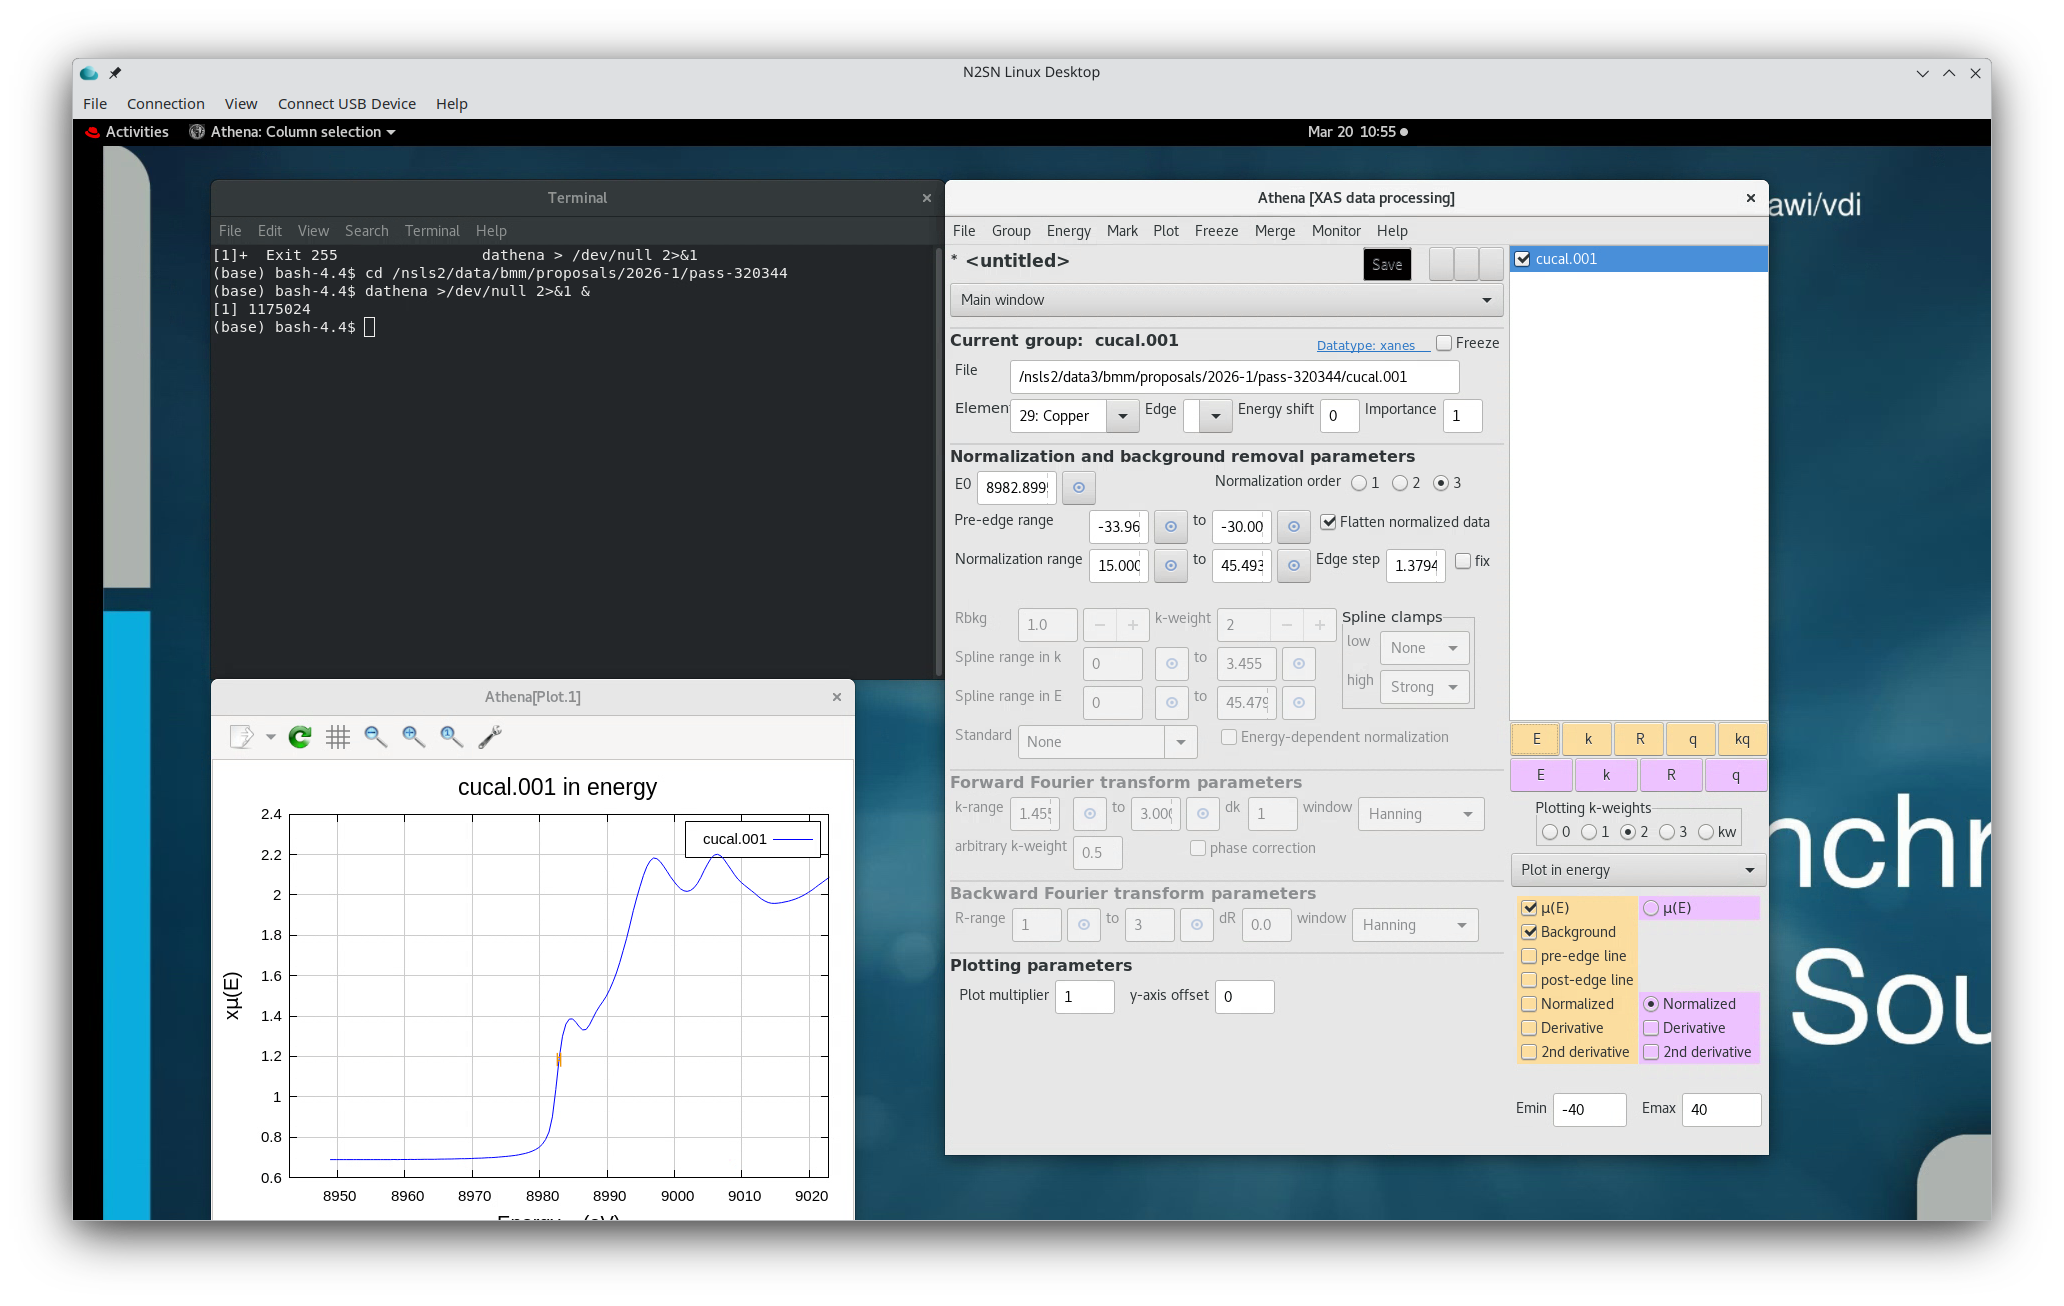The height and width of the screenshot is (1306, 2064).
Task: Open the Merge menu in Athena
Action: pos(1274,231)
